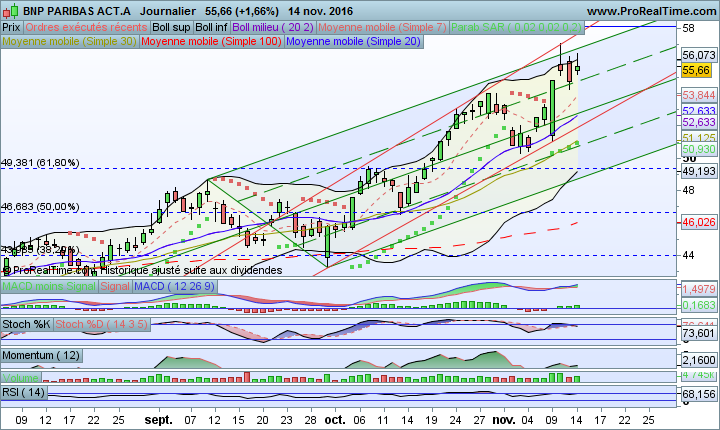
Task: Click the yellow current price tag 55,66
Action: click(x=696, y=70)
